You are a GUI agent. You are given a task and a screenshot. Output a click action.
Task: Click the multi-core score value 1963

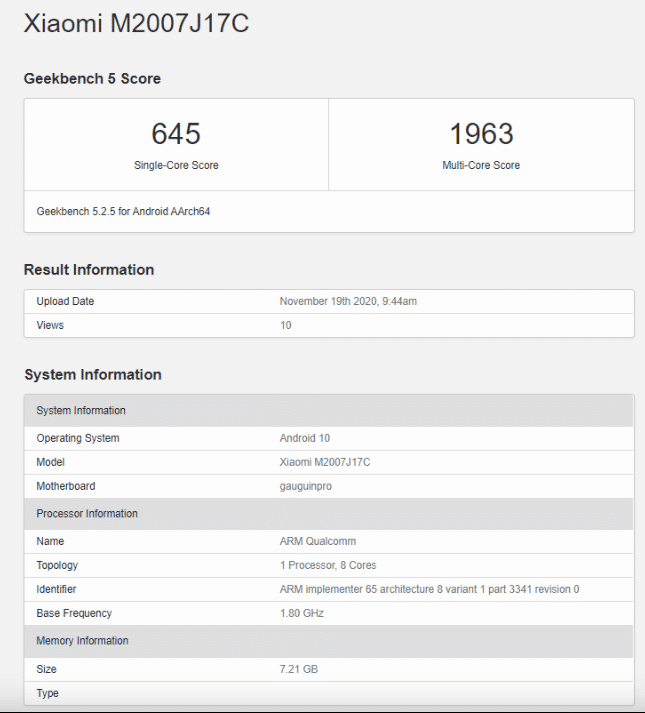481,133
